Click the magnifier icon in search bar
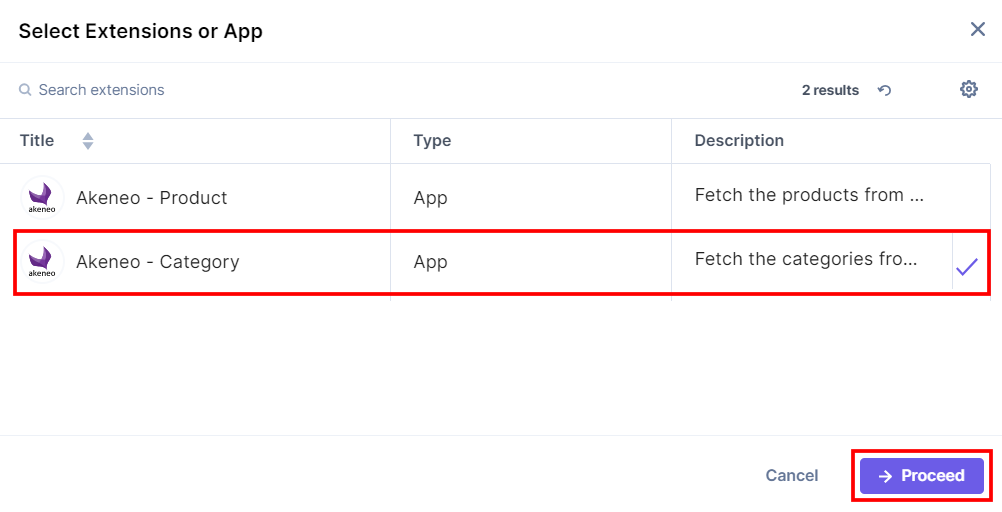Image resolution: width=1002 pixels, height=512 pixels. tap(25, 89)
